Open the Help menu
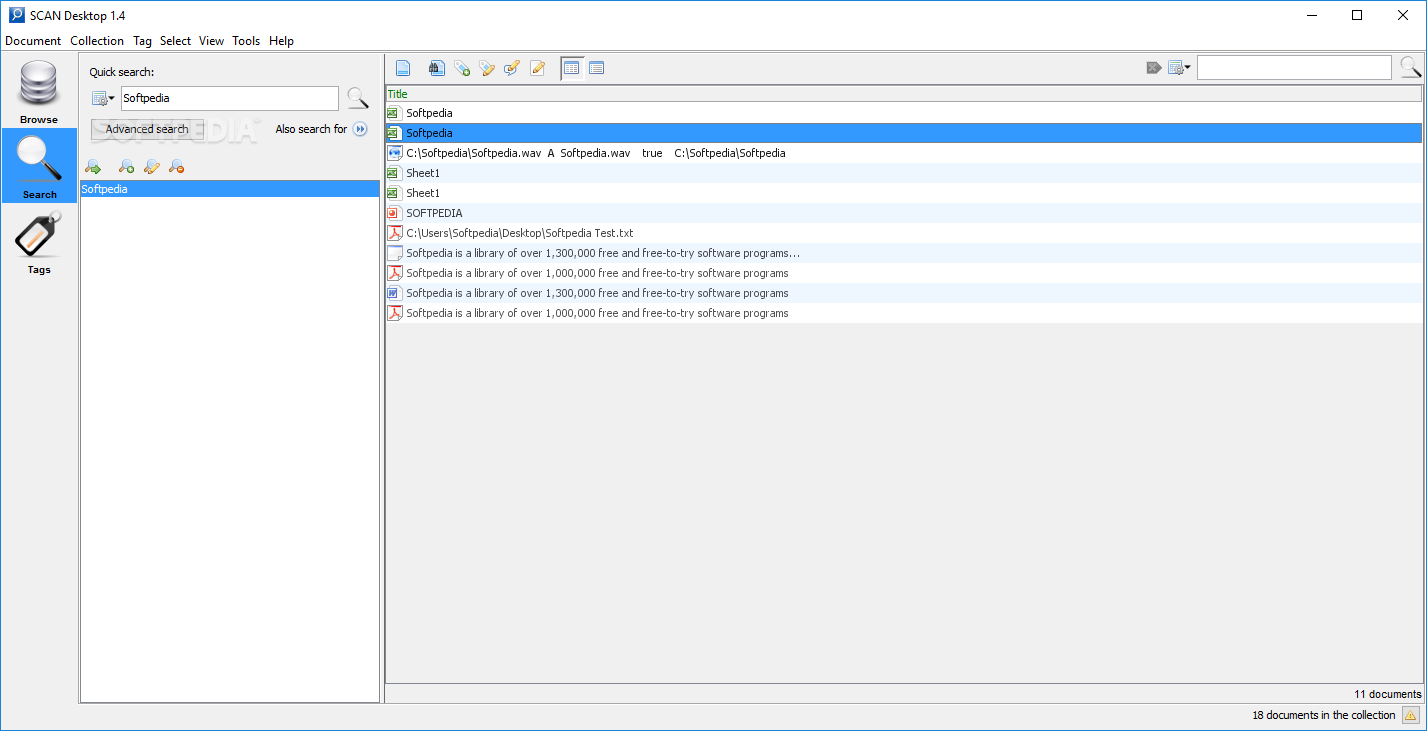The width and height of the screenshot is (1427, 731). tap(281, 41)
